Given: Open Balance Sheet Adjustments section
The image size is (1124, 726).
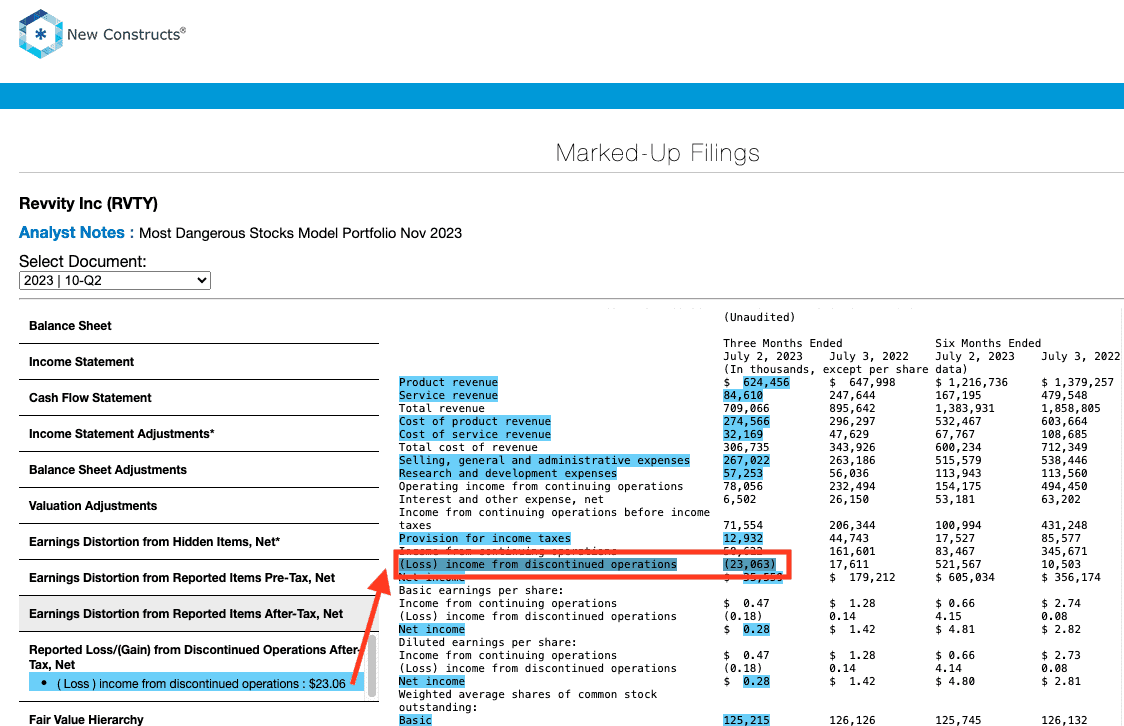Looking at the screenshot, I should click(199, 469).
